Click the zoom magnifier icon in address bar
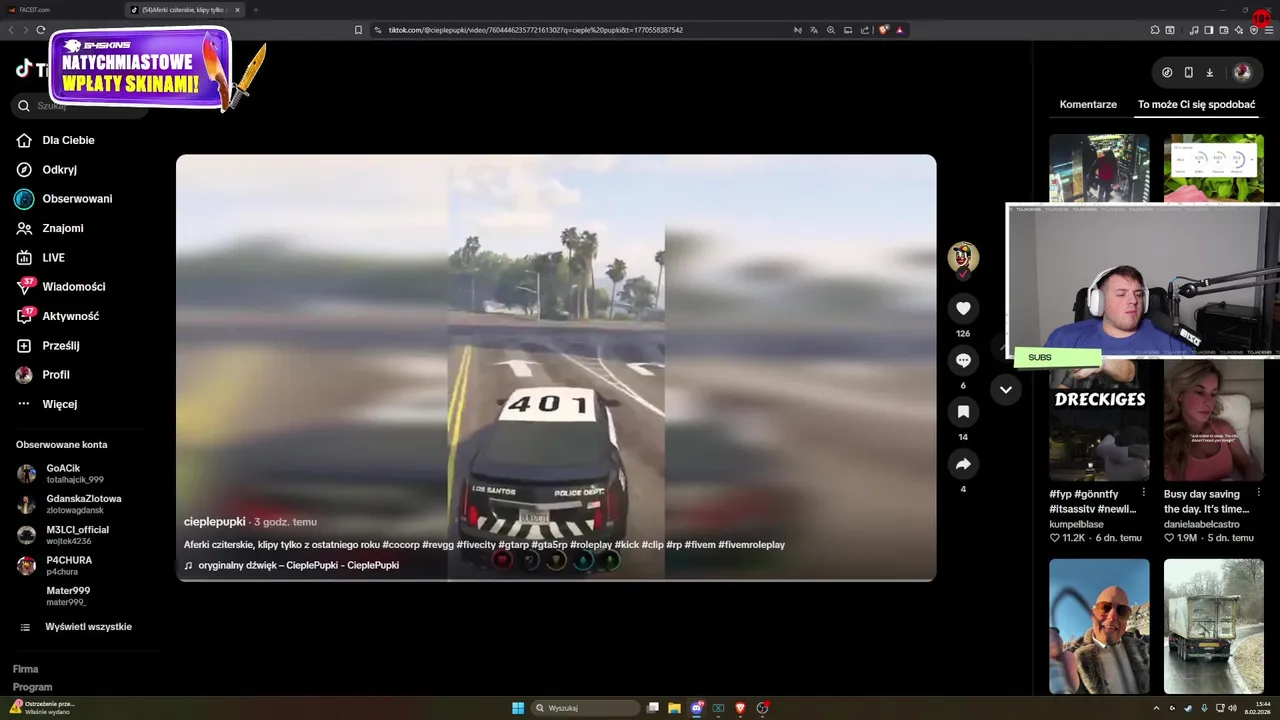 click(x=831, y=30)
